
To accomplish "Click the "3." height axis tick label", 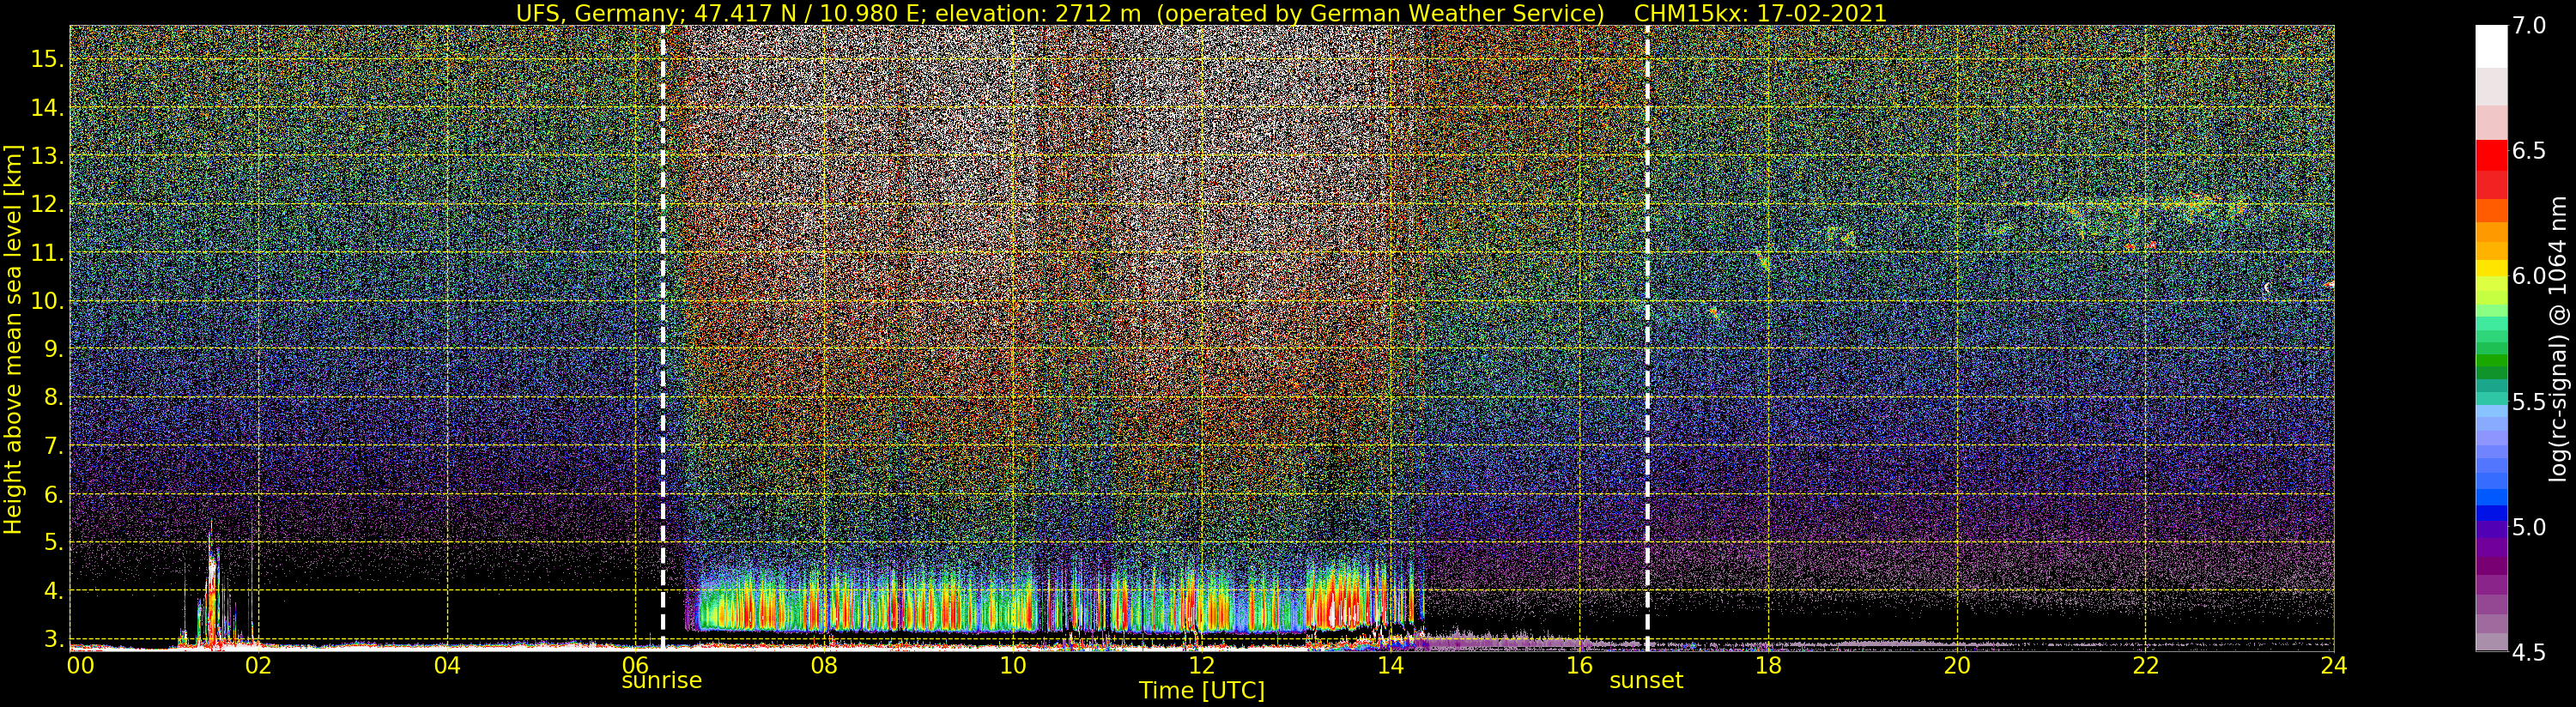I will [x=52, y=639].
